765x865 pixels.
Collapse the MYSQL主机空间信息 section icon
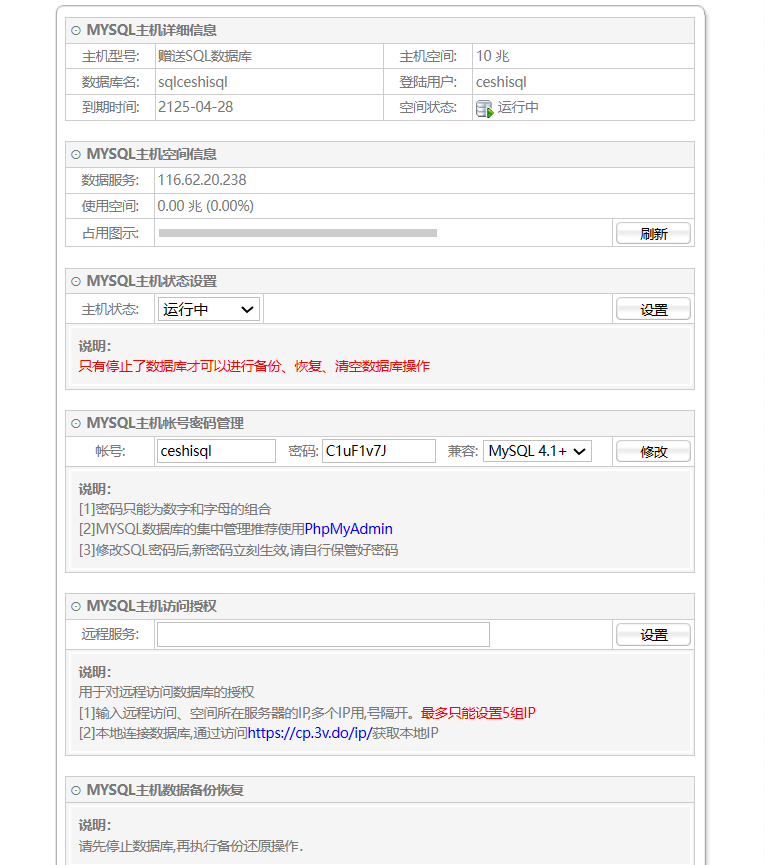coord(76,155)
